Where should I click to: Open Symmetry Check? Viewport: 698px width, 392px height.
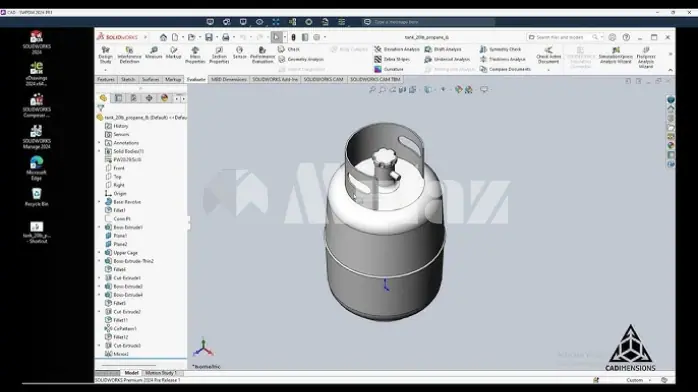click(500, 49)
